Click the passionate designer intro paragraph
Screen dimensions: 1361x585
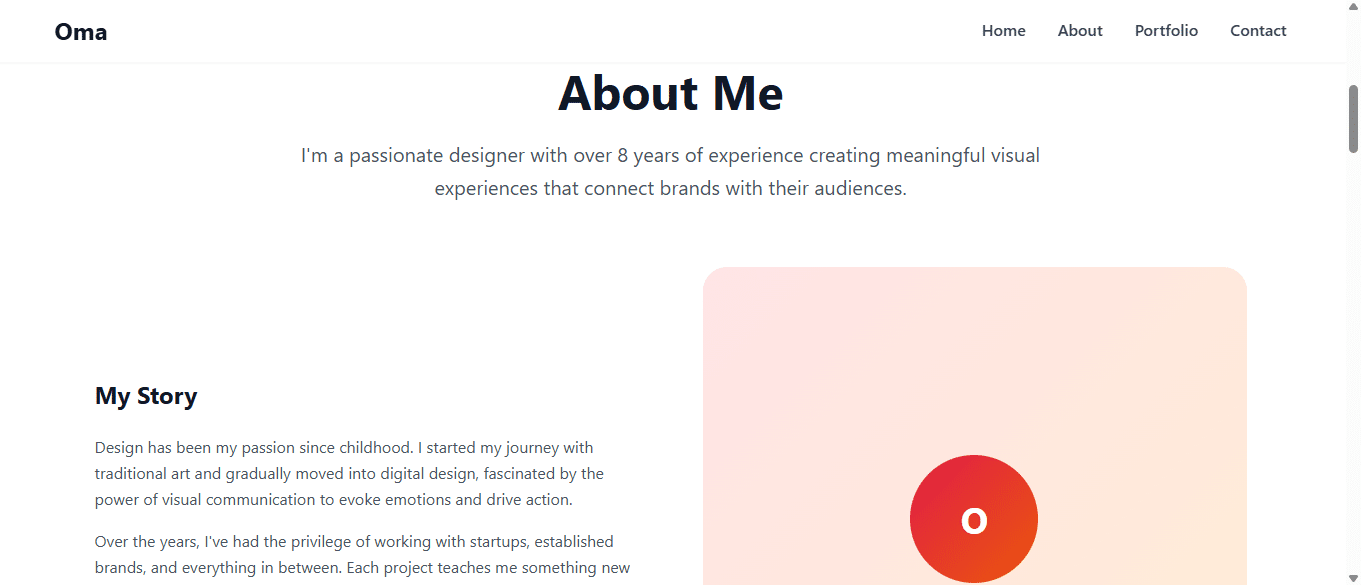pos(671,172)
